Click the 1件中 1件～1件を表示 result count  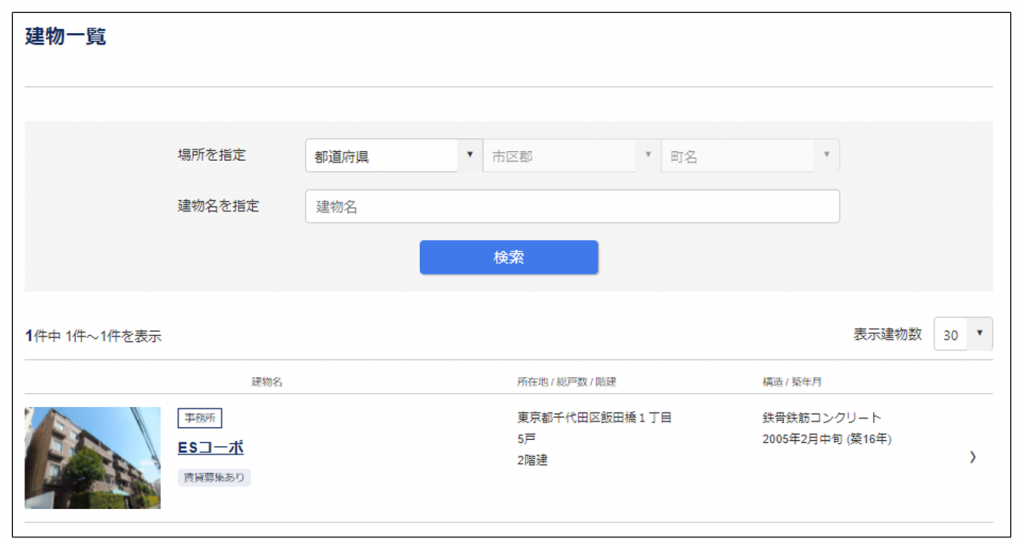93,336
